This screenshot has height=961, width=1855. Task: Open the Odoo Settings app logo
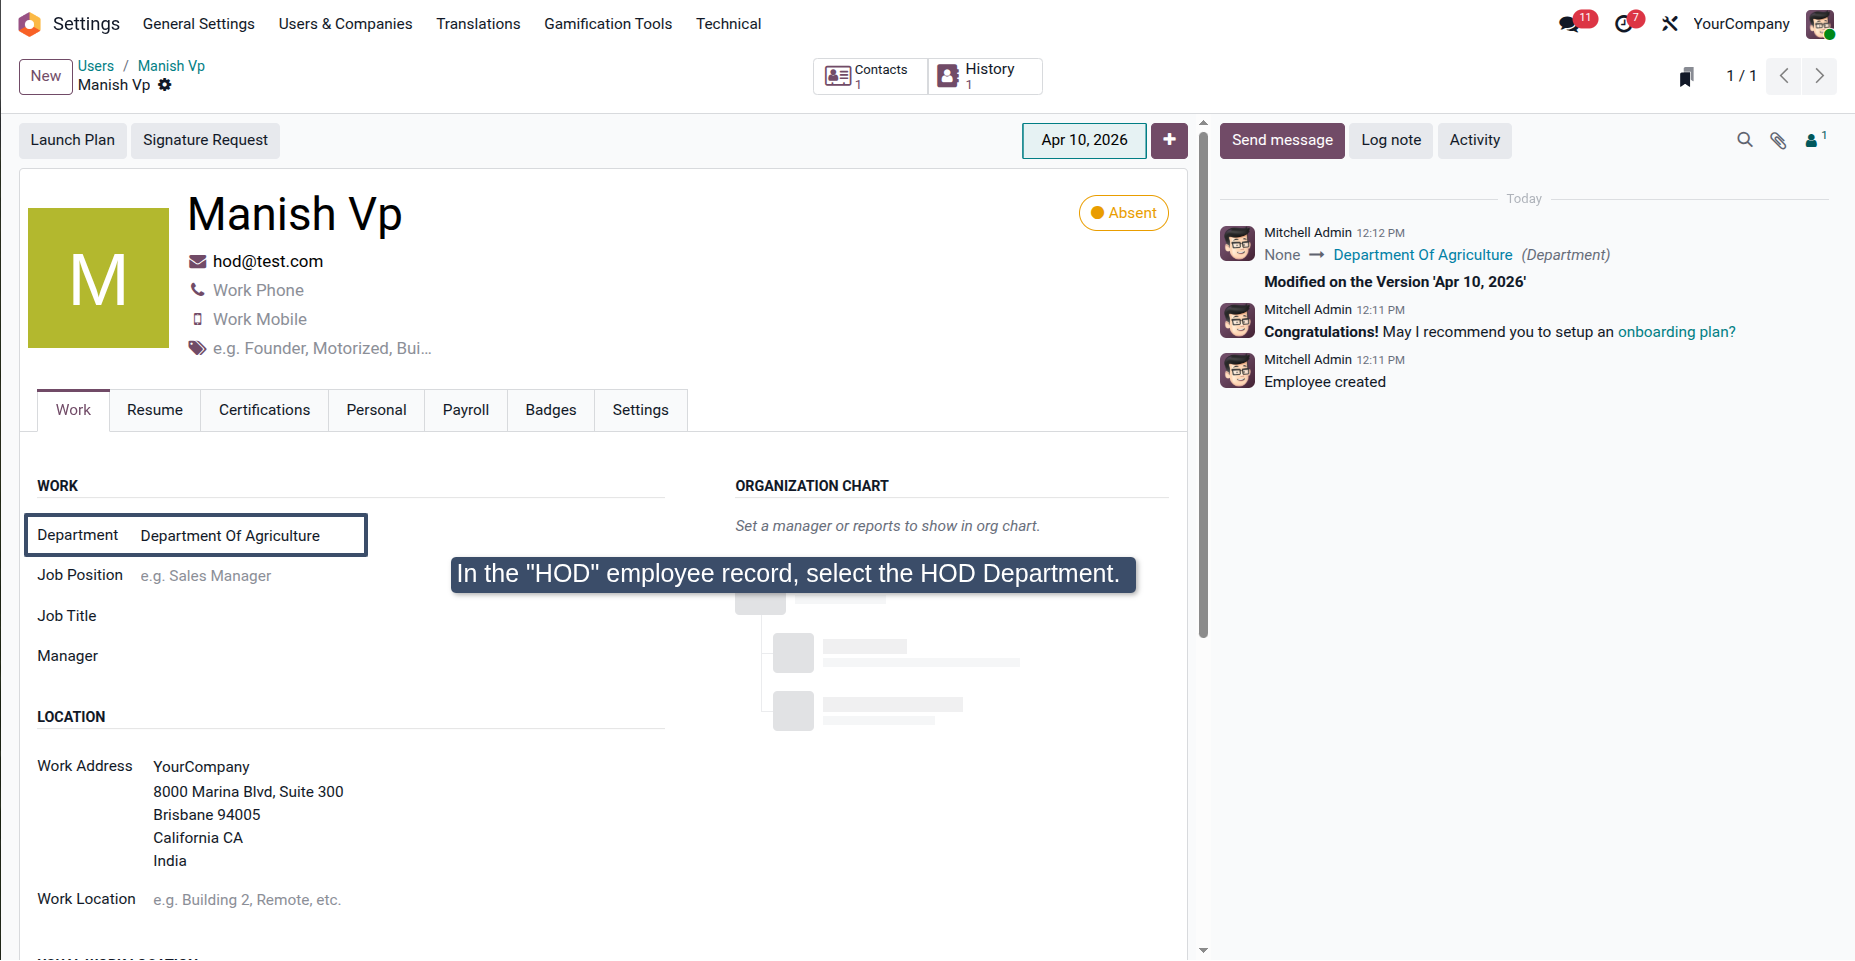(x=30, y=24)
